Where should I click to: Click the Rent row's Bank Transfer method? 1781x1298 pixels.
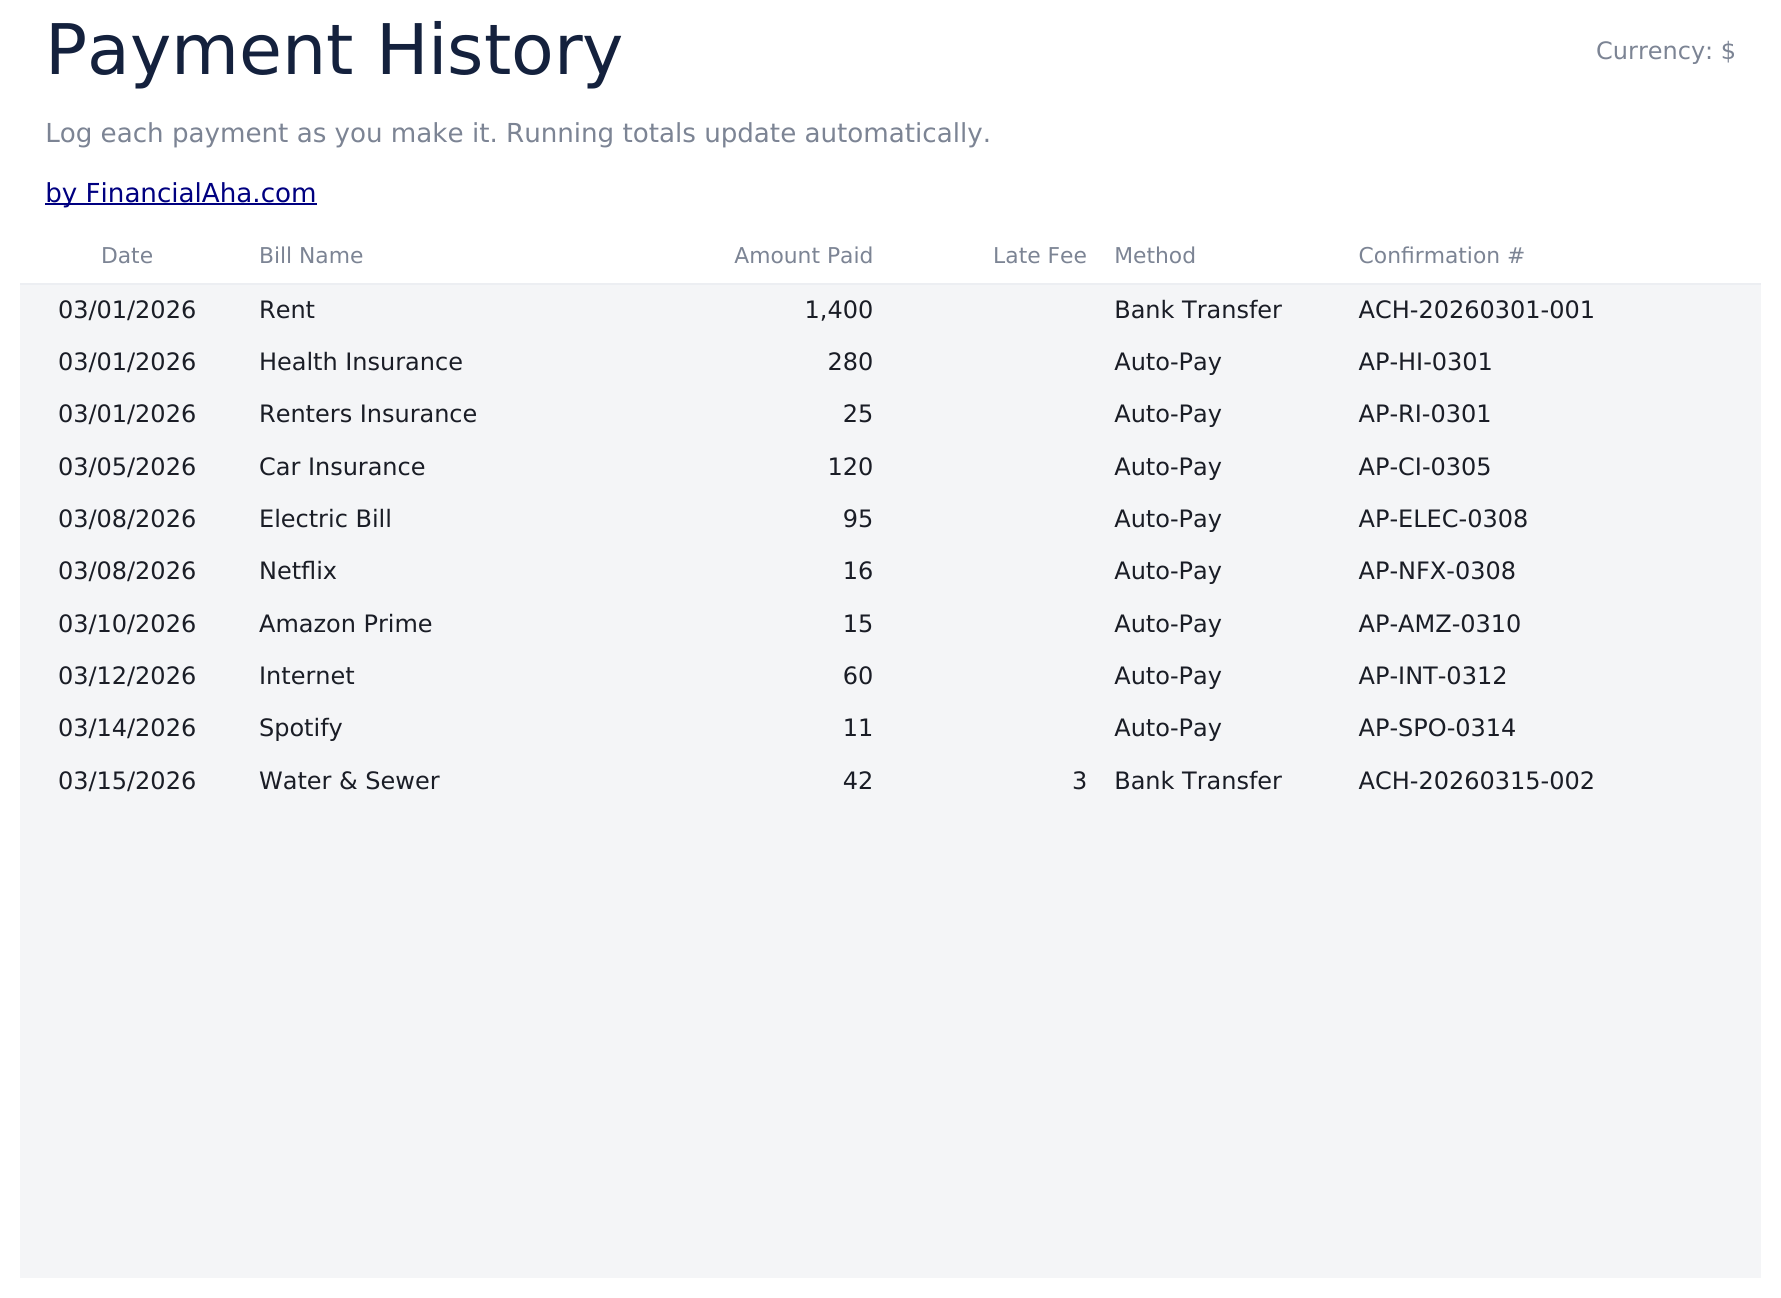[x=1198, y=310]
